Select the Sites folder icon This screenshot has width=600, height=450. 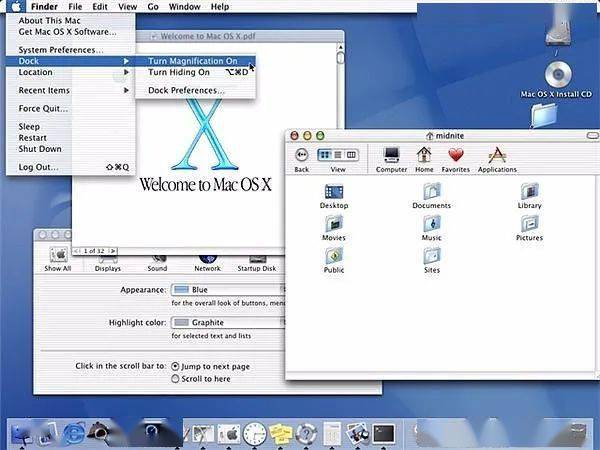tap(432, 256)
